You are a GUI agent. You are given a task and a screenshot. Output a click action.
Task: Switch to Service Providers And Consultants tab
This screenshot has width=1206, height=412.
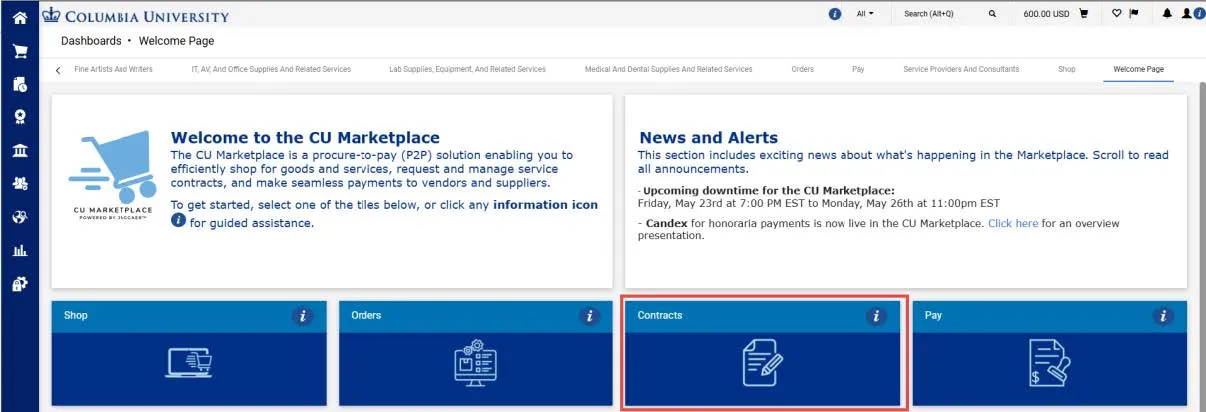[x=961, y=69]
